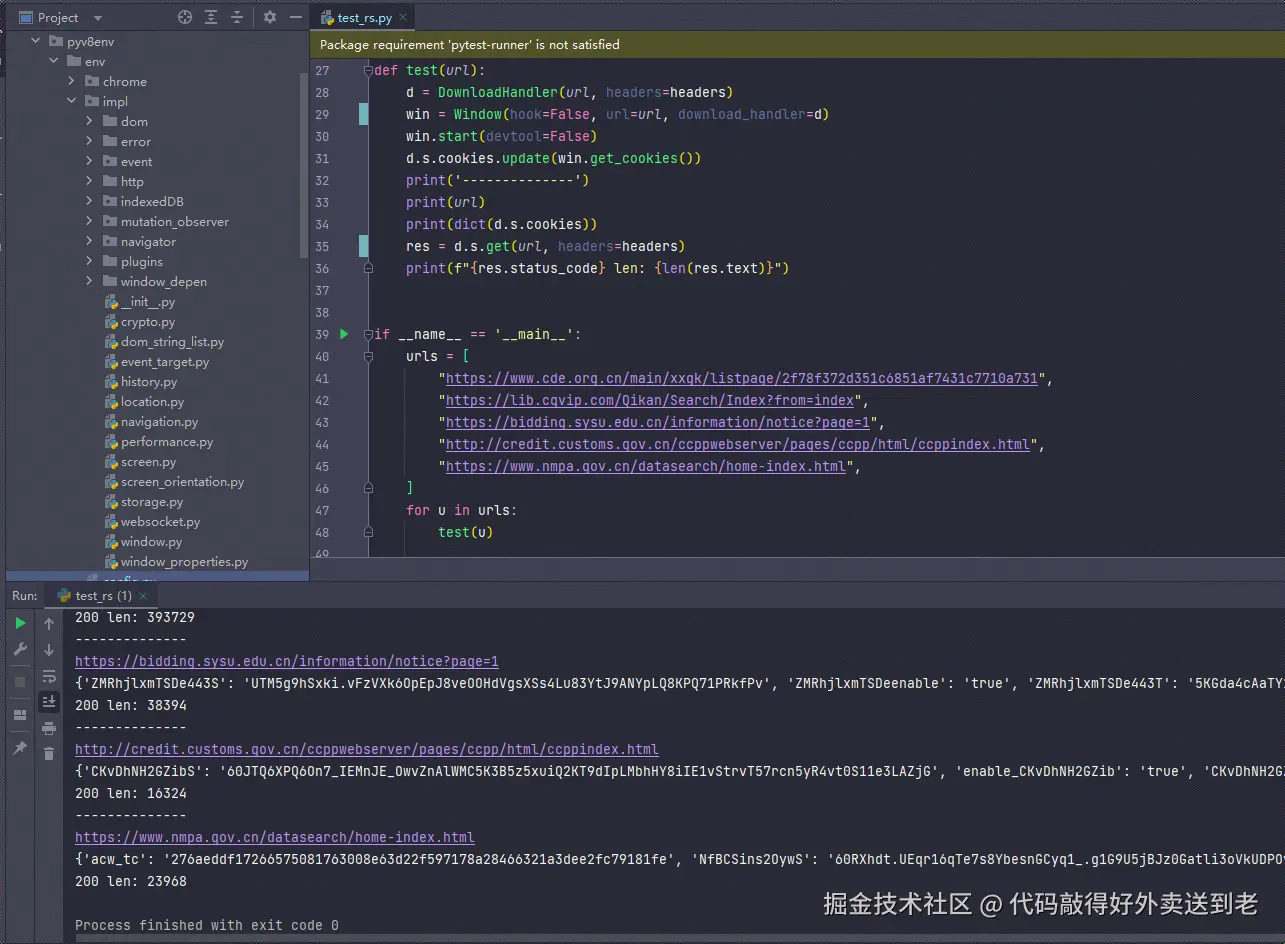Viewport: 1285px width, 944px height.
Task: Click the Collapse All icon in Project panel
Action: pyautogui.click(x=237, y=17)
